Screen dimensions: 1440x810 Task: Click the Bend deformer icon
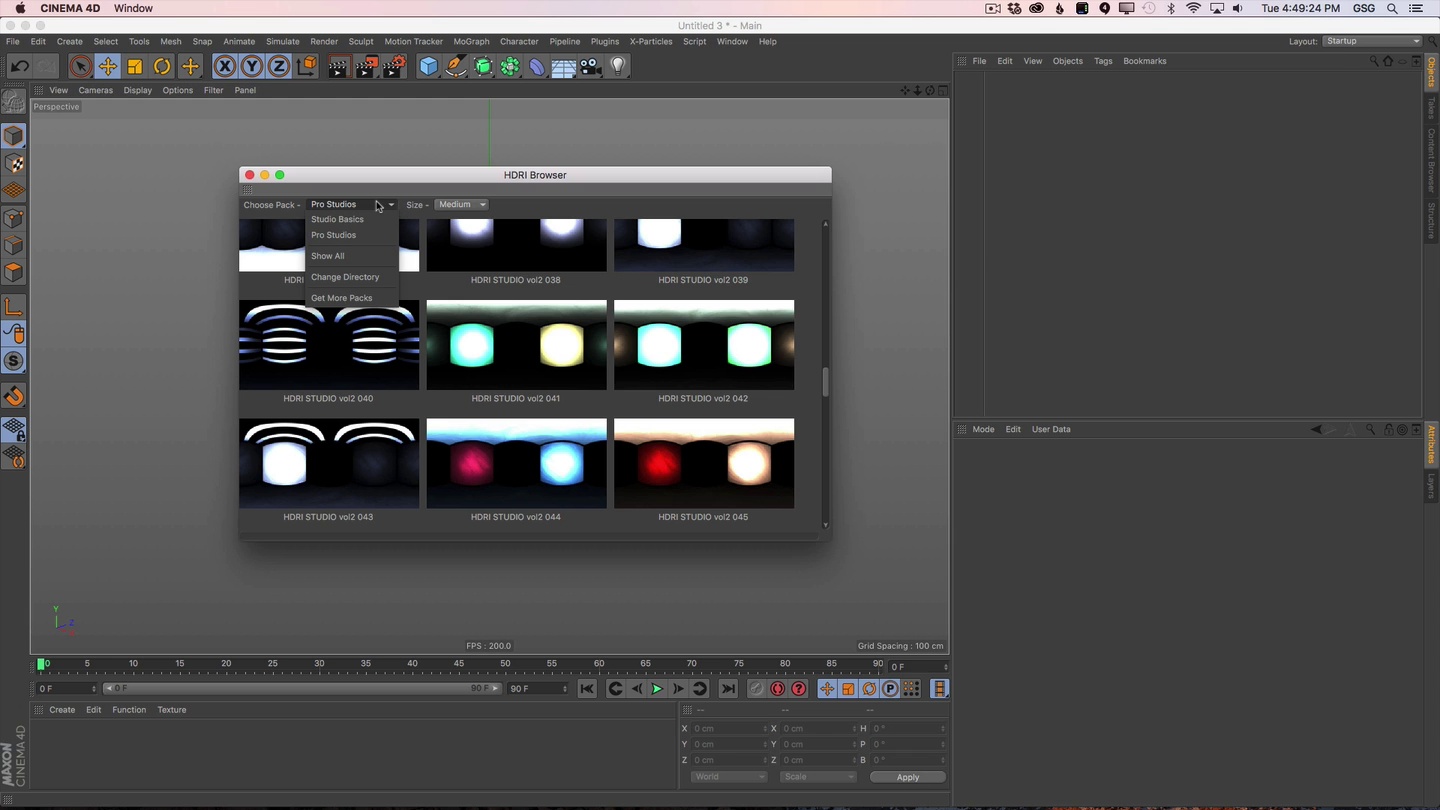click(x=537, y=66)
